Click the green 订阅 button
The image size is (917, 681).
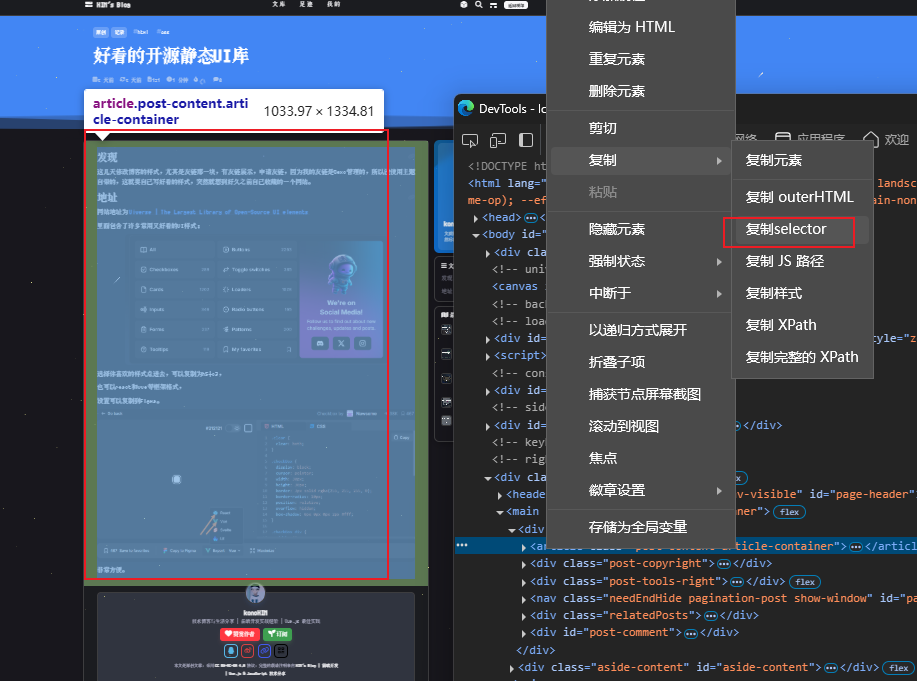tap(277, 634)
